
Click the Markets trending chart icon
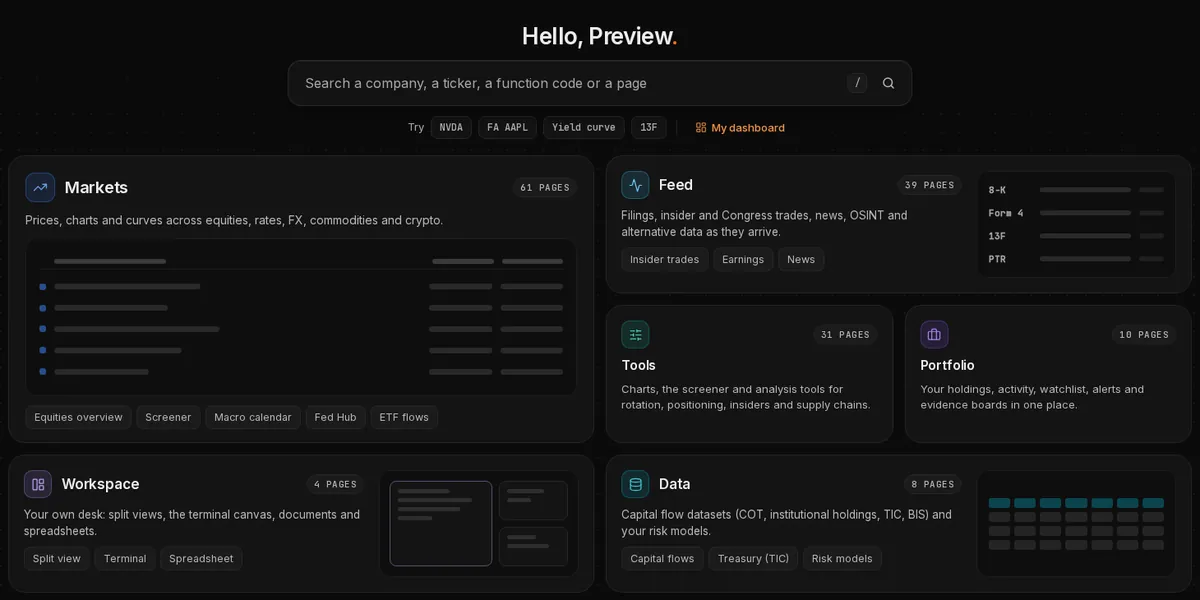[x=40, y=187]
